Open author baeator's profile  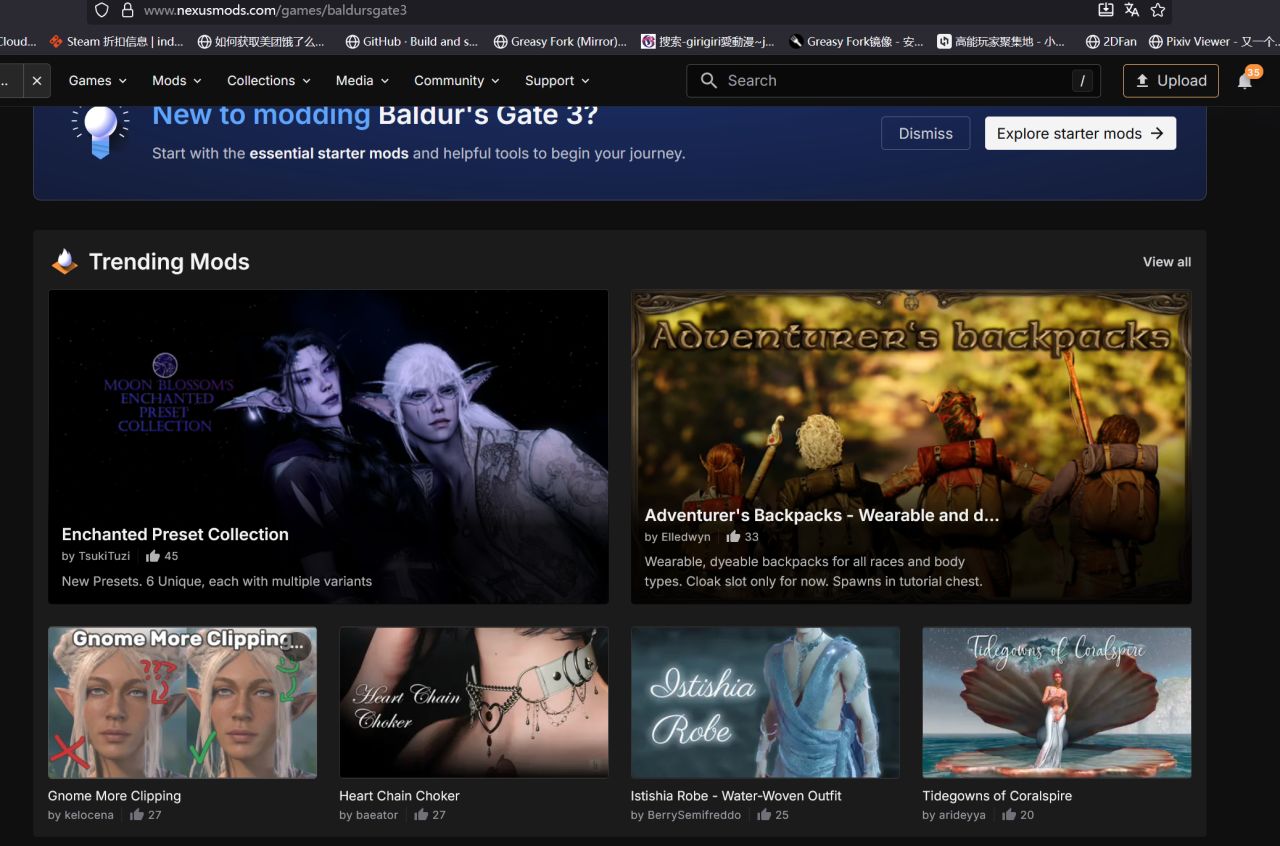coord(377,815)
